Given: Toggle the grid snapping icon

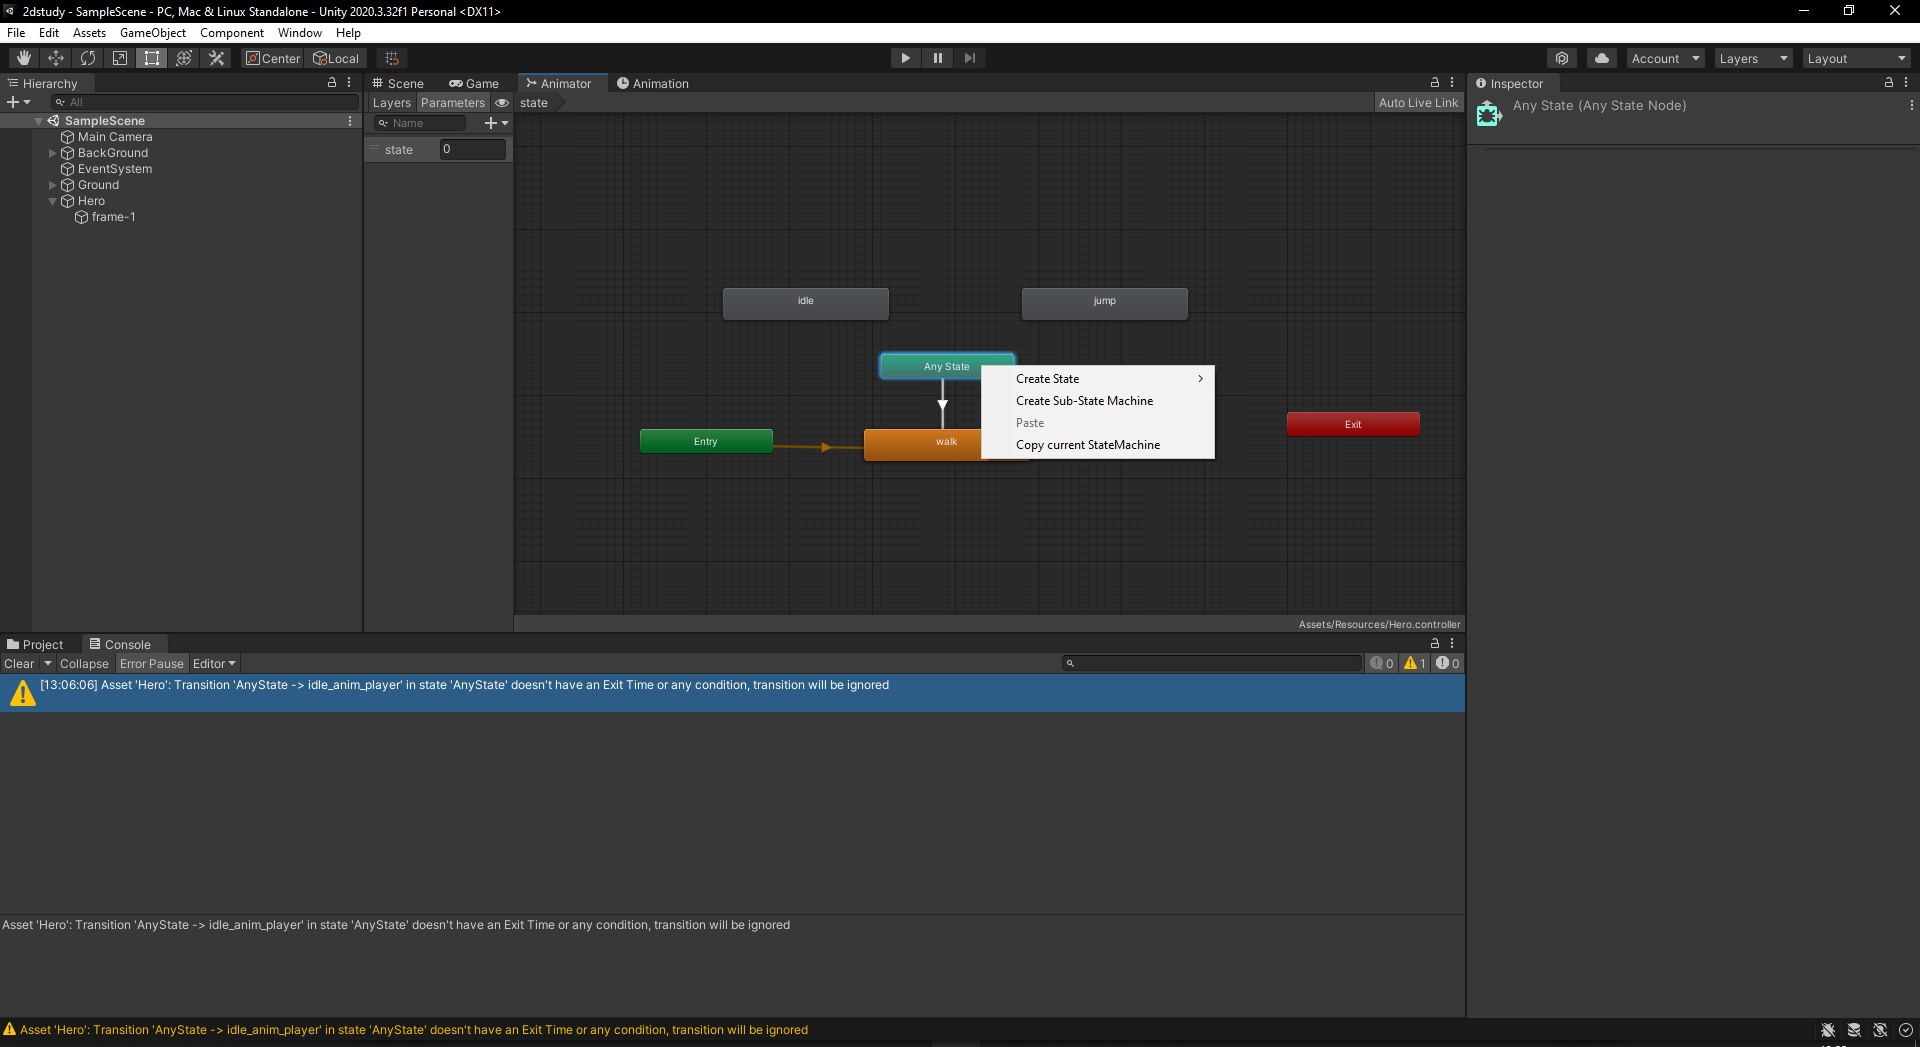Looking at the screenshot, I should (x=391, y=57).
